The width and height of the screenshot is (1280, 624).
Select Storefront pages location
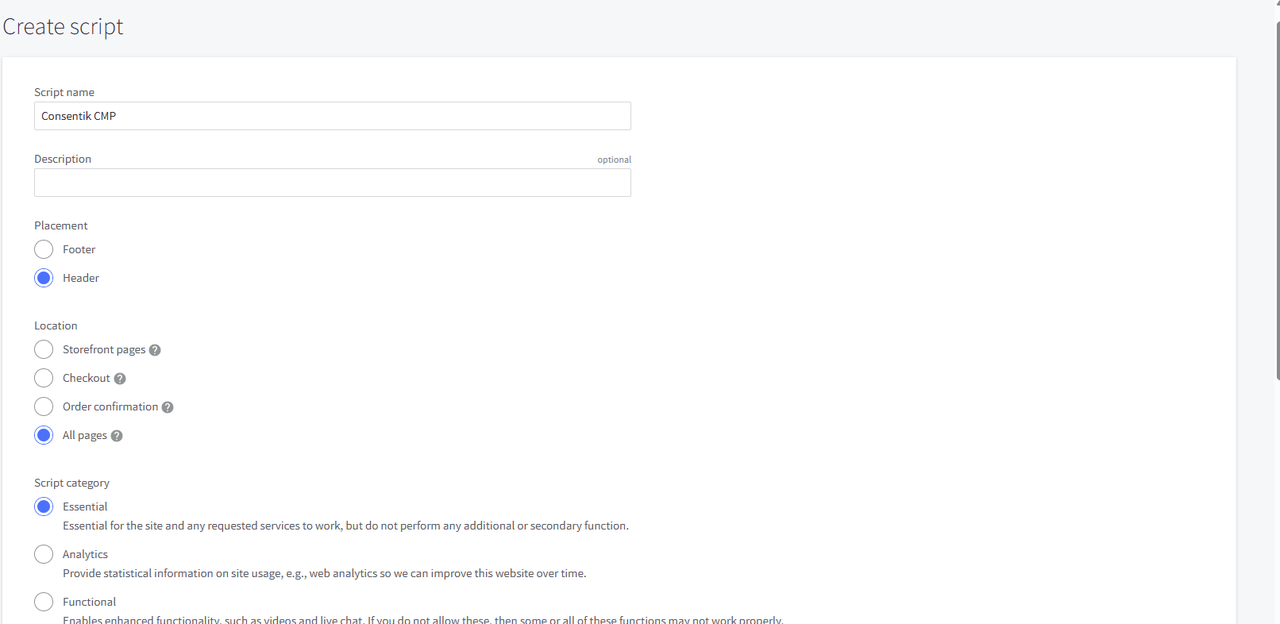point(44,350)
